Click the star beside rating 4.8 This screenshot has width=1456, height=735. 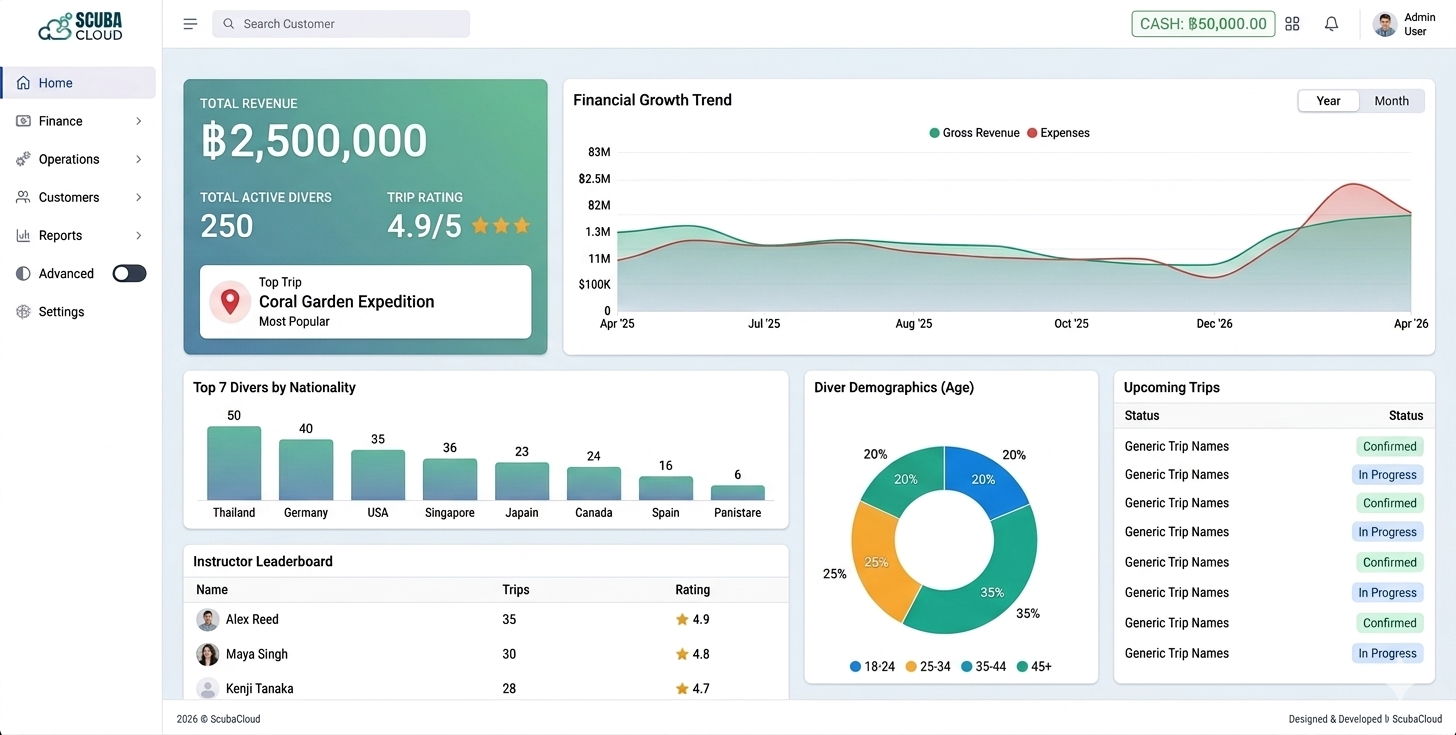(682, 654)
